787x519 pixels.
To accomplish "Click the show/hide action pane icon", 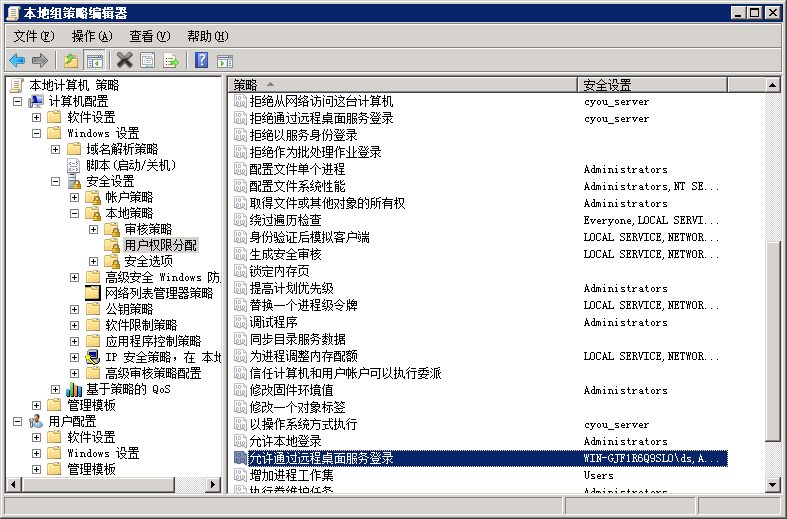I will pos(224,61).
